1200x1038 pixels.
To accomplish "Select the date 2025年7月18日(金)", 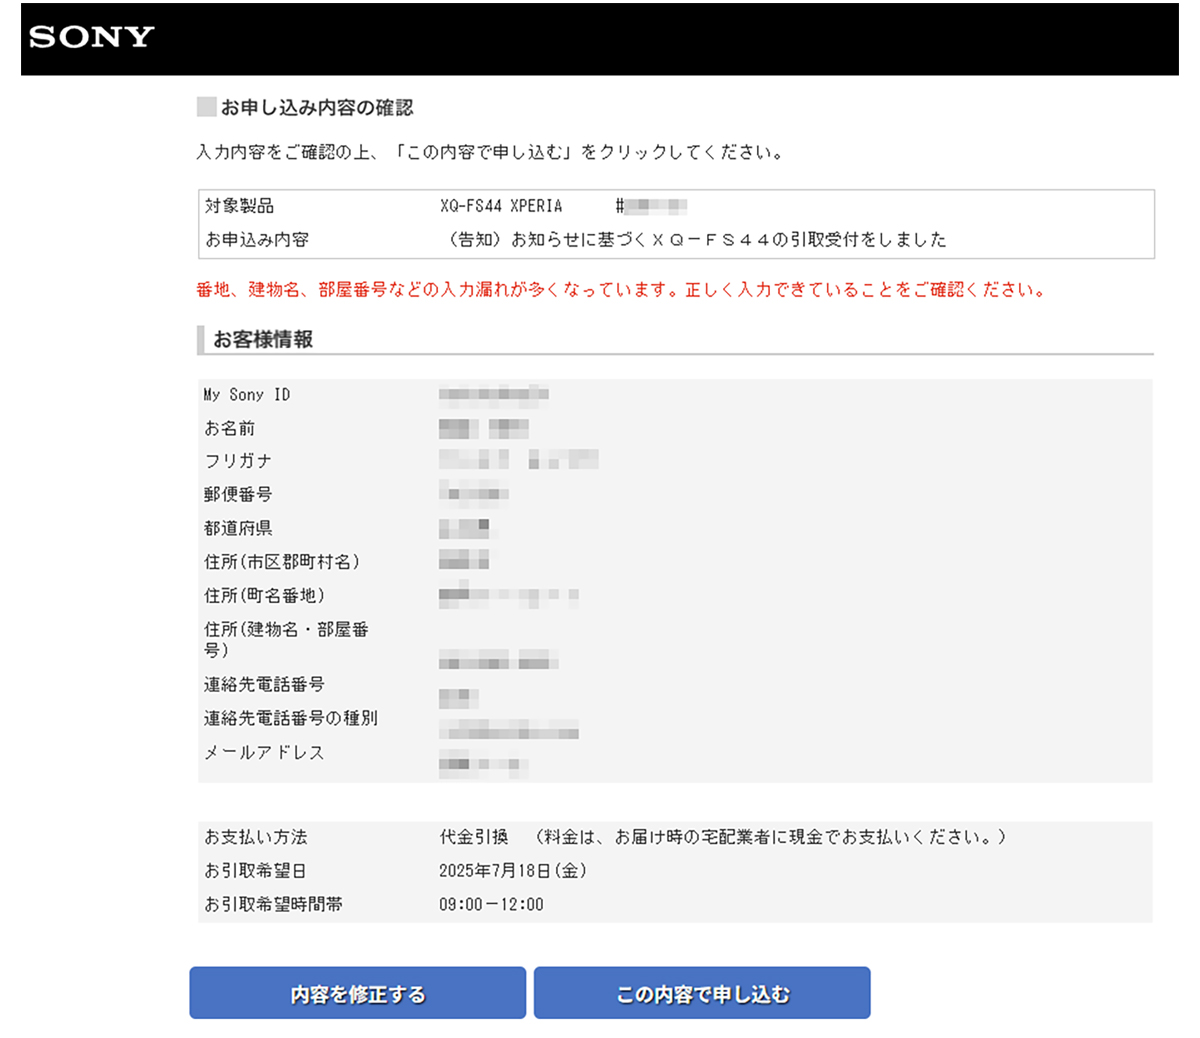I will tap(513, 871).
